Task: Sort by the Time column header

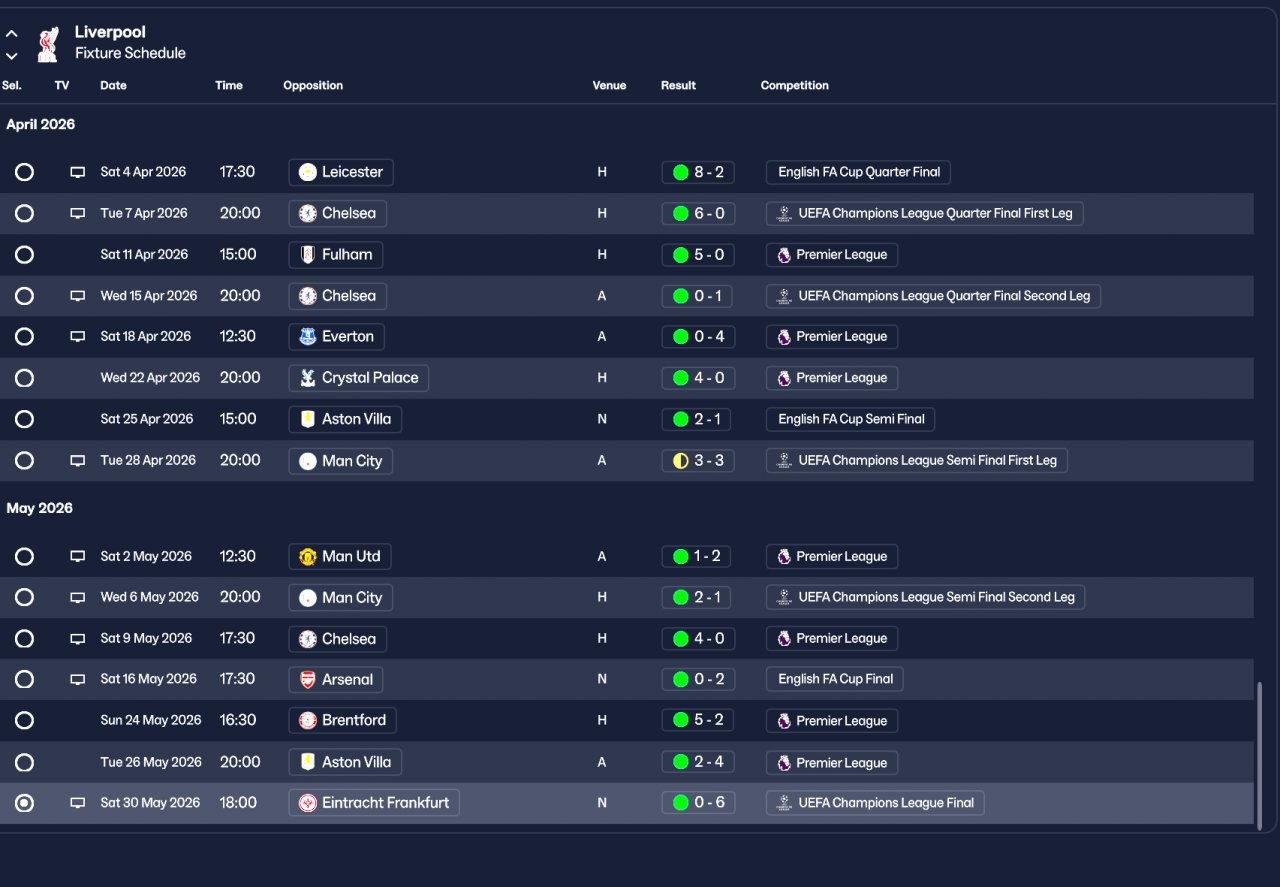Action: point(229,86)
